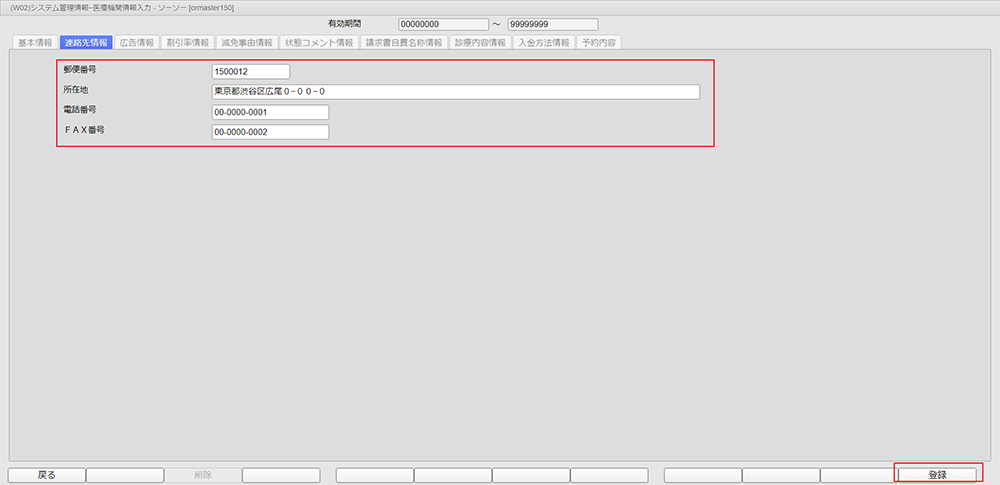Open the 診療内容情報 tab
Viewport: 1000px width, 485px height.
tap(480, 43)
